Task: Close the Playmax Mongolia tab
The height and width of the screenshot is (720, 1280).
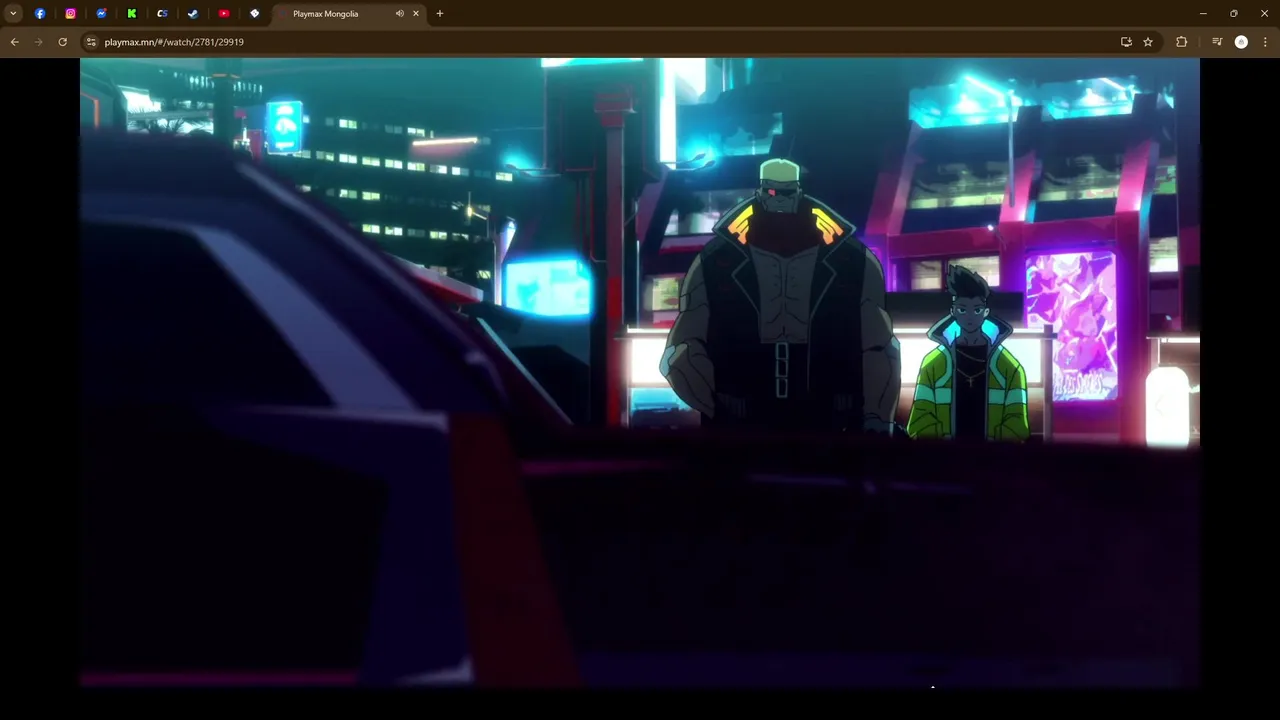Action: coord(416,14)
